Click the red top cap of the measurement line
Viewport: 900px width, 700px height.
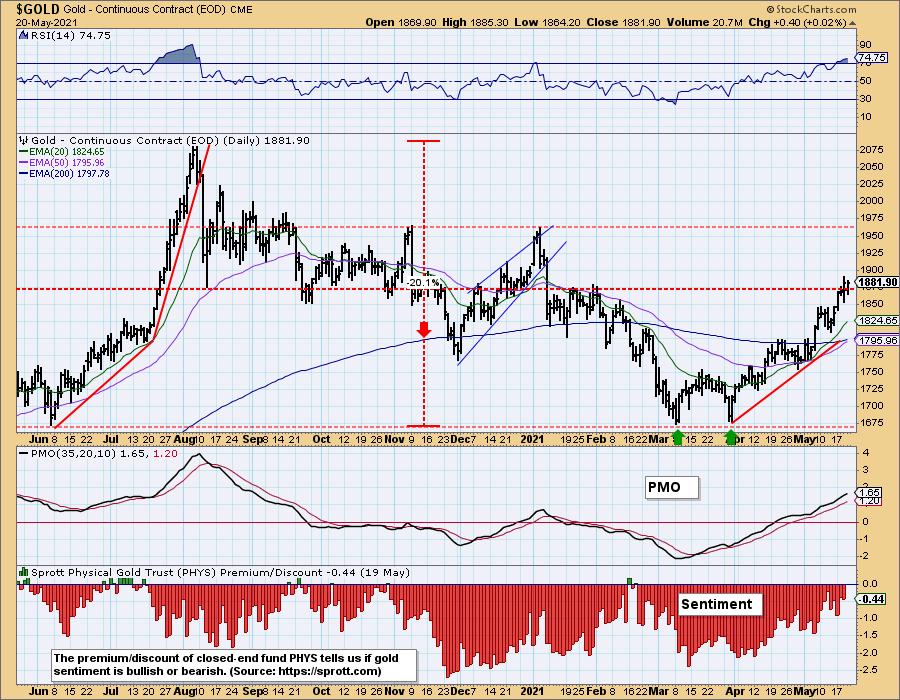424,141
